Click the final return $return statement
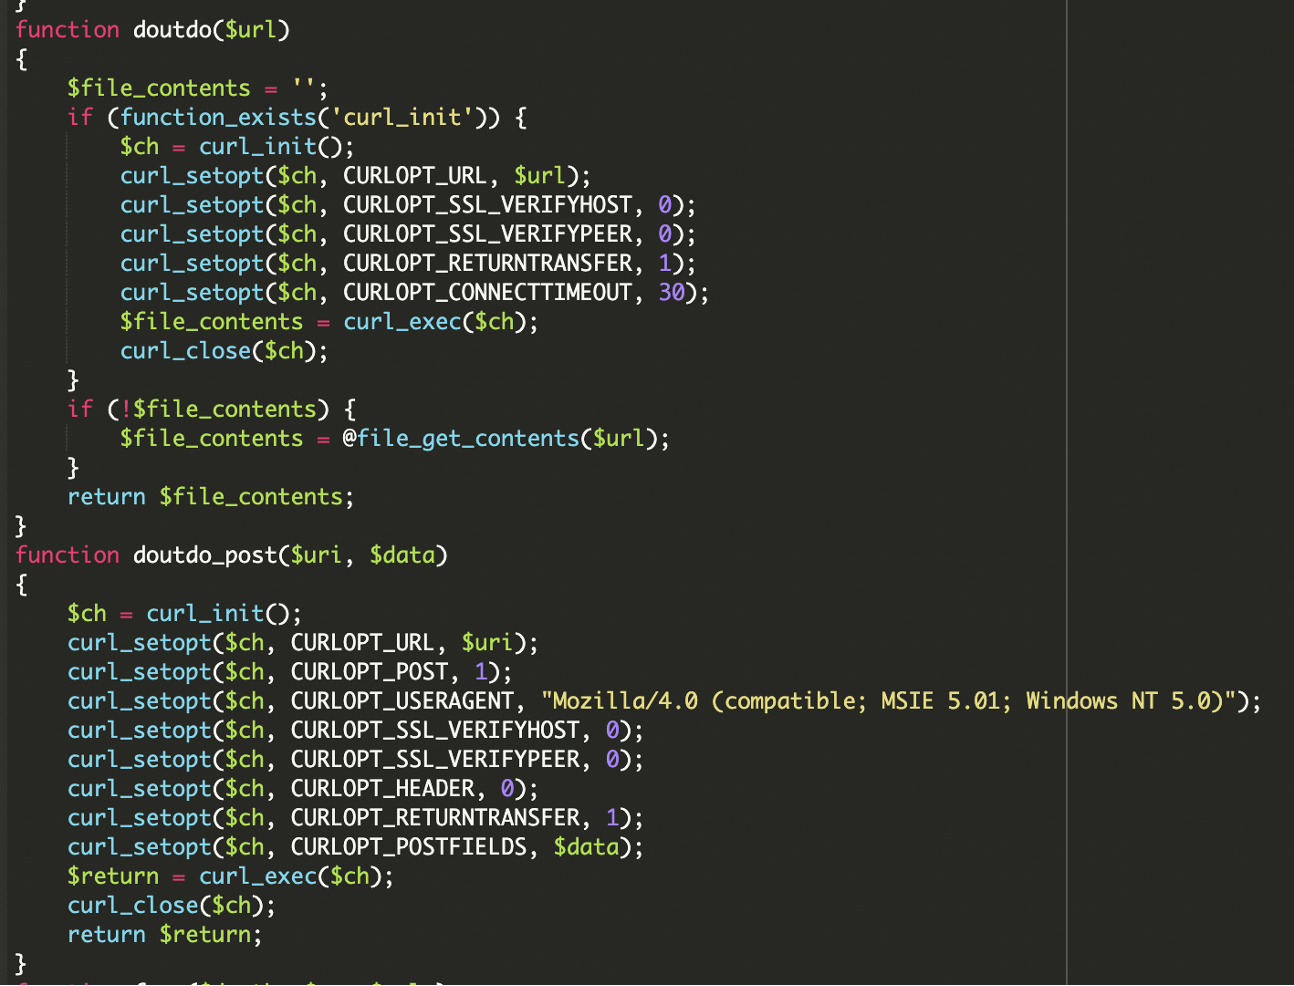This screenshot has width=1294, height=986. point(164,935)
